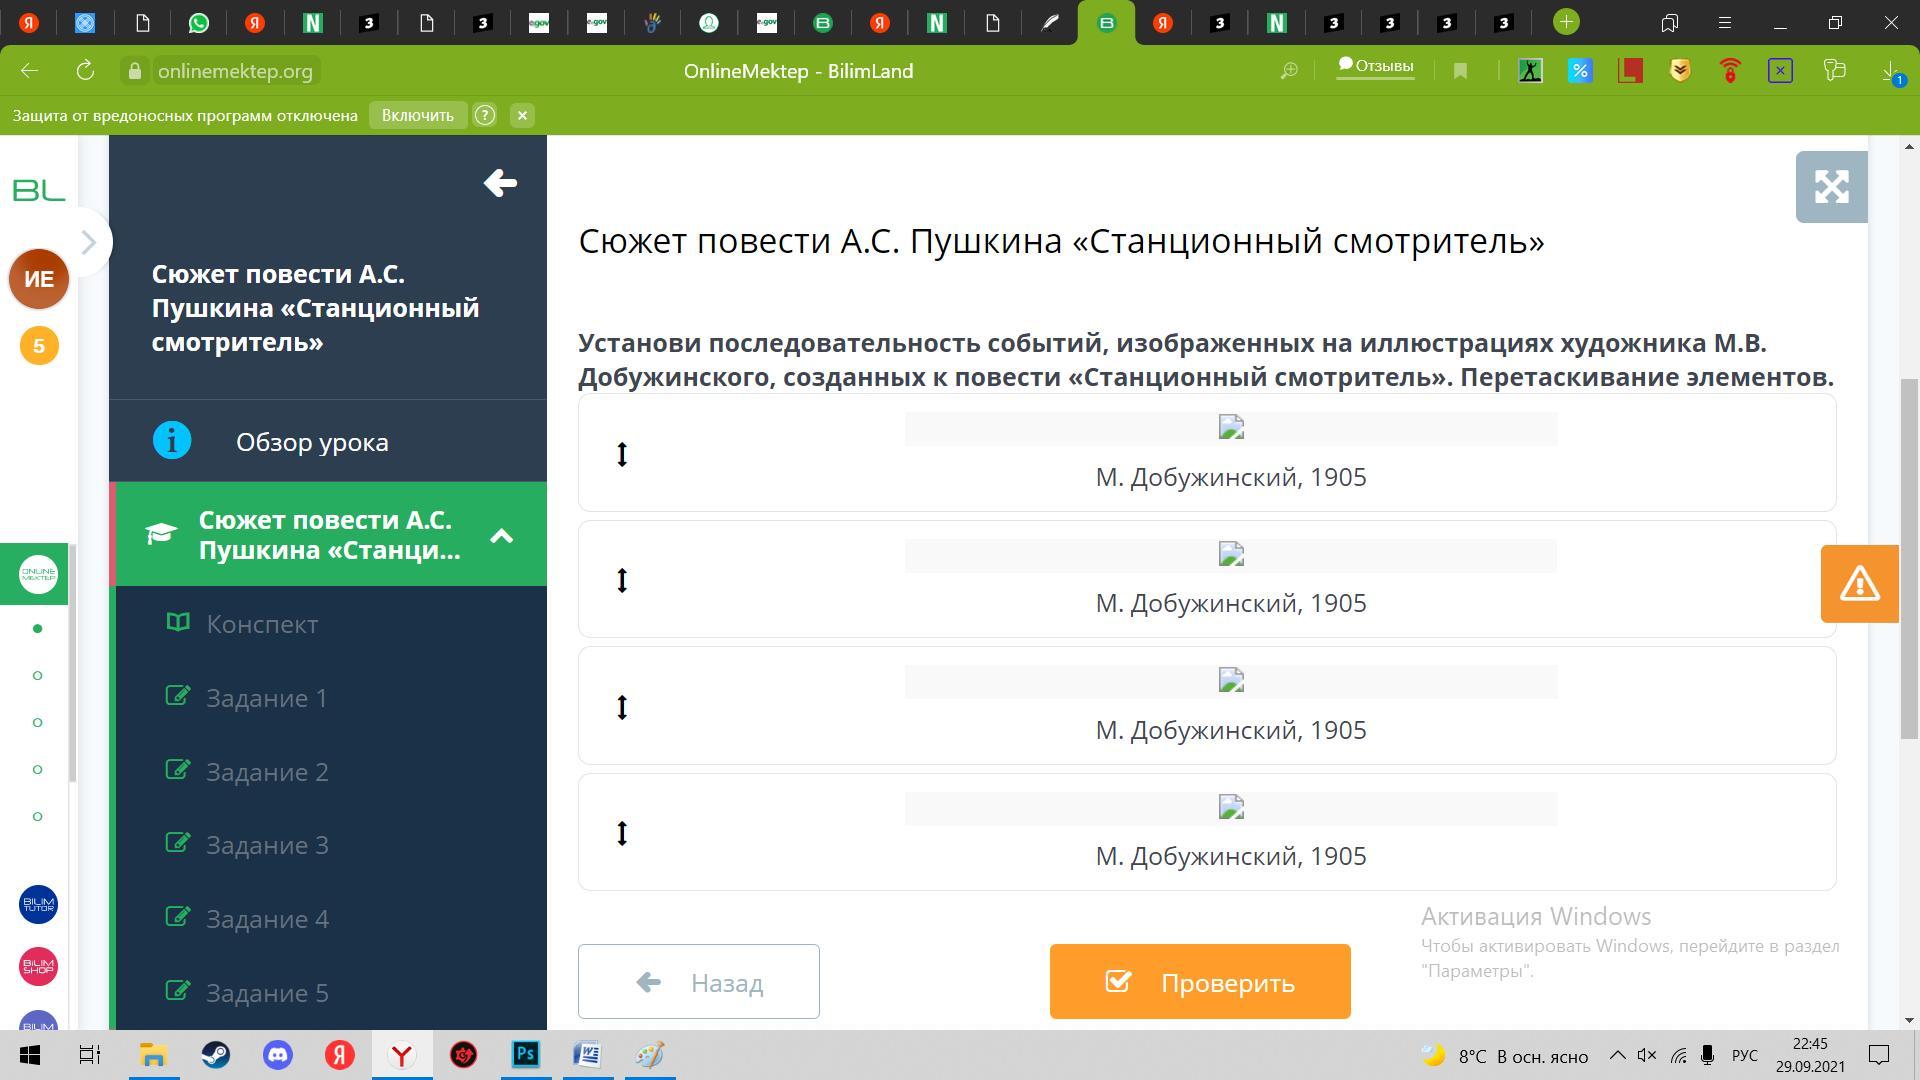This screenshot has height=1080, width=1920.
Task: Open the Обзор урока section
Action: pos(312,442)
